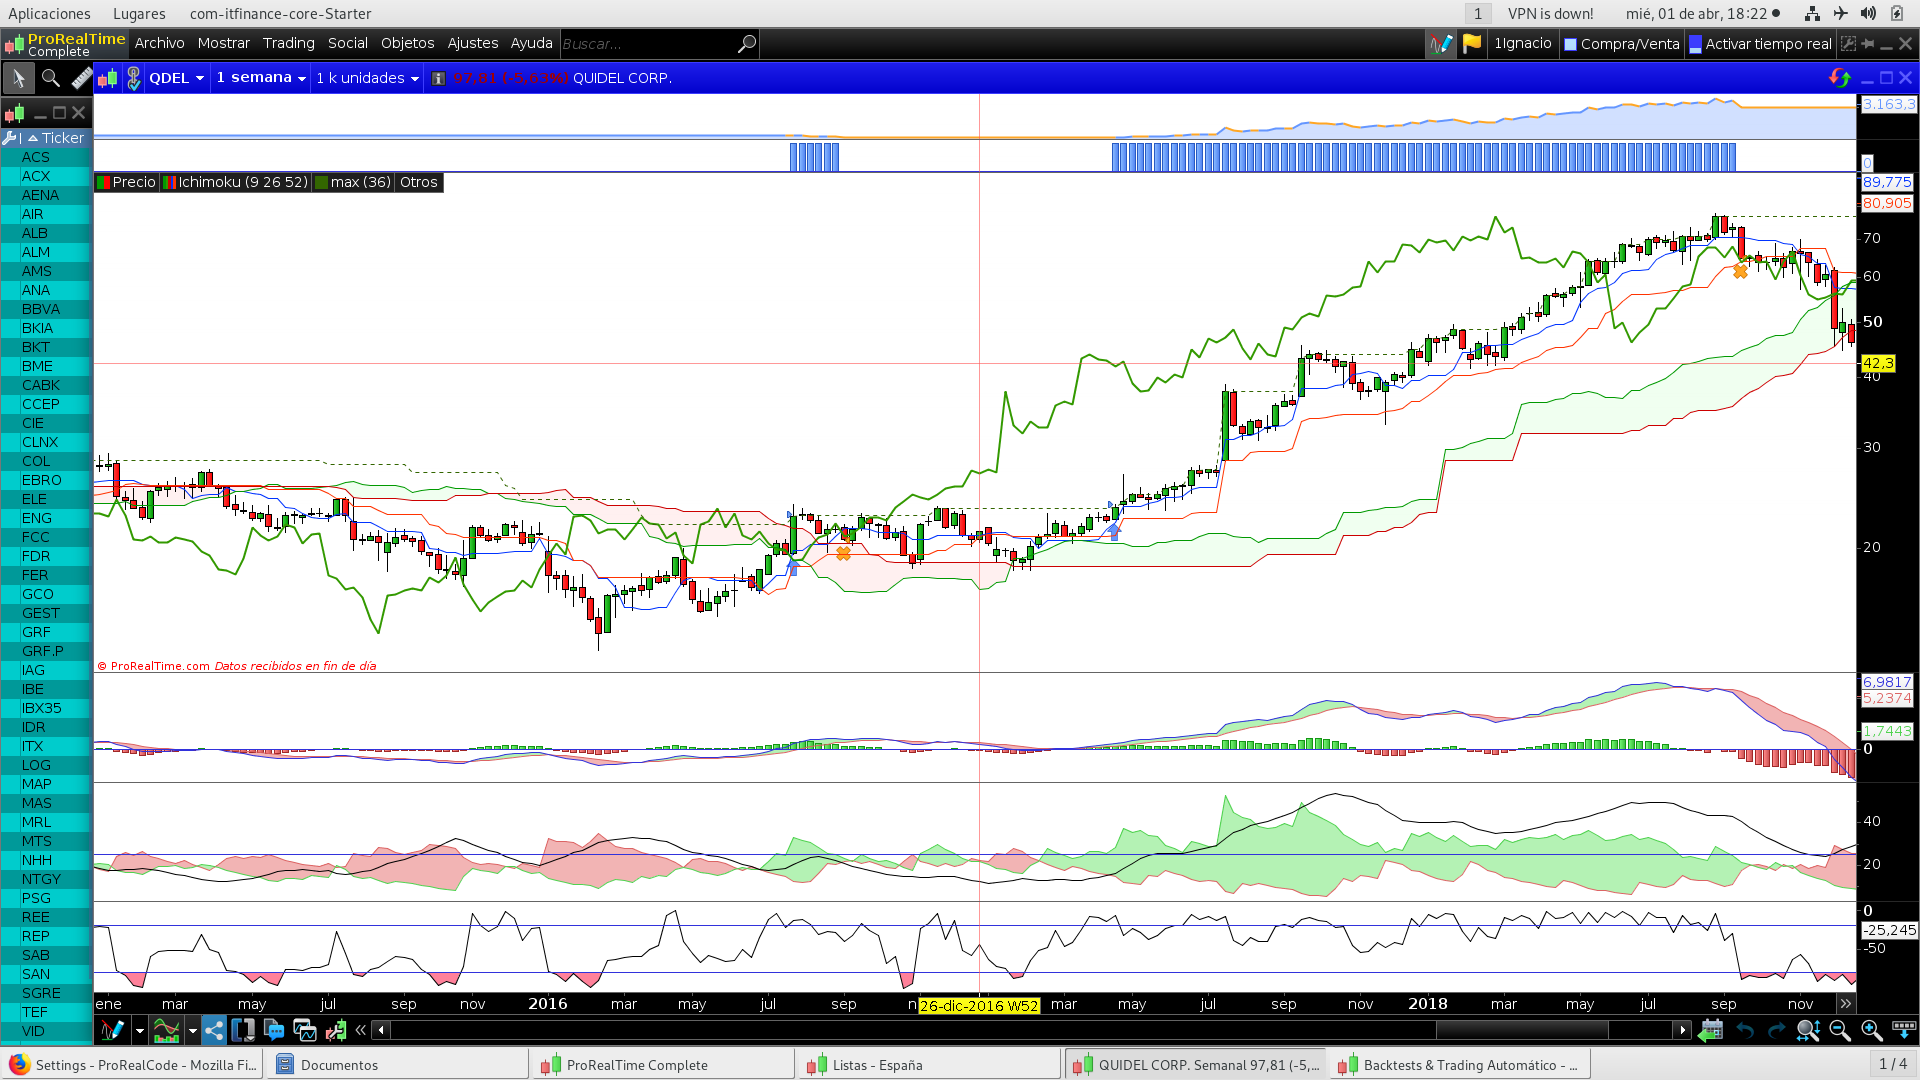Click the chart refresh arrows icon
1920x1080 pixels.
[x=1839, y=78]
